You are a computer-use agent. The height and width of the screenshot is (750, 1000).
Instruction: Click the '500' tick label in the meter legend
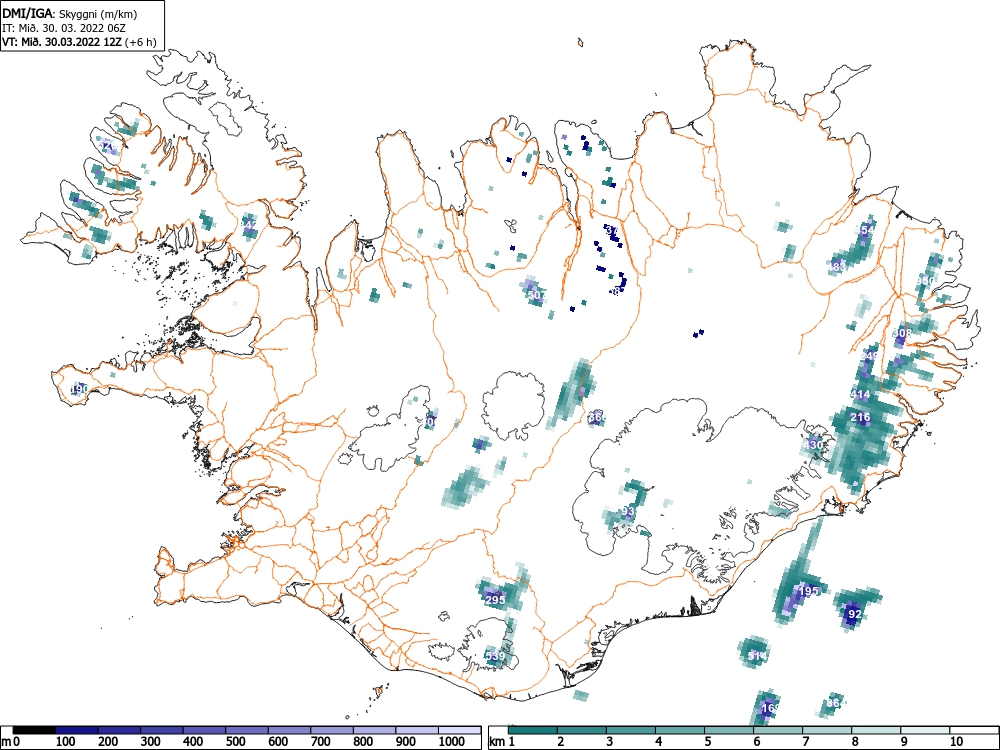pos(235,742)
